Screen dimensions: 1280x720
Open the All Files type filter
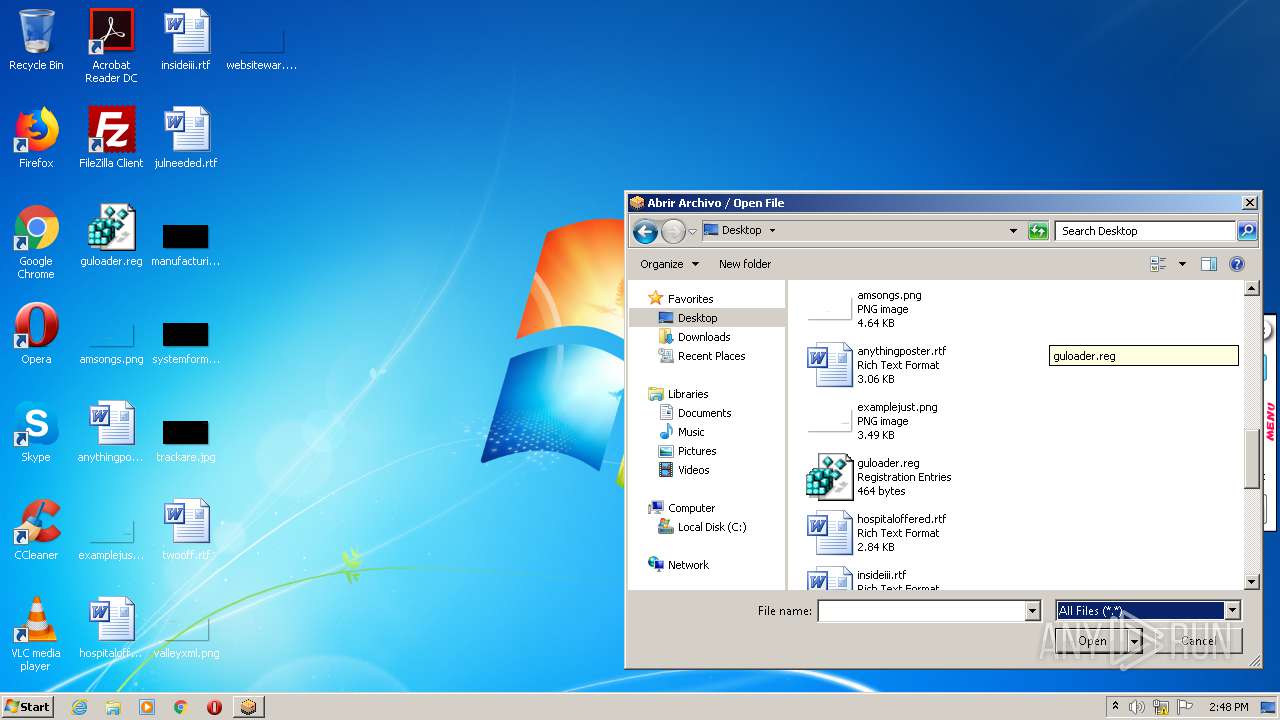point(1148,610)
